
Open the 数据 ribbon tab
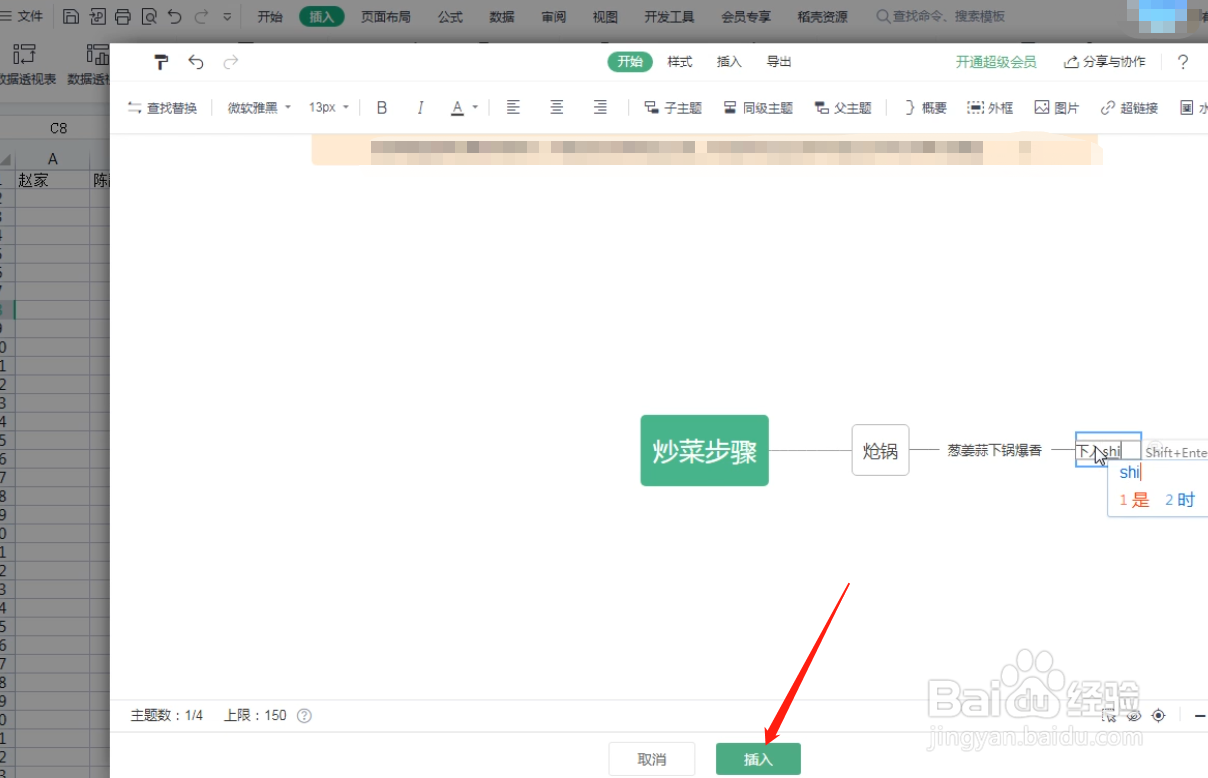502,15
